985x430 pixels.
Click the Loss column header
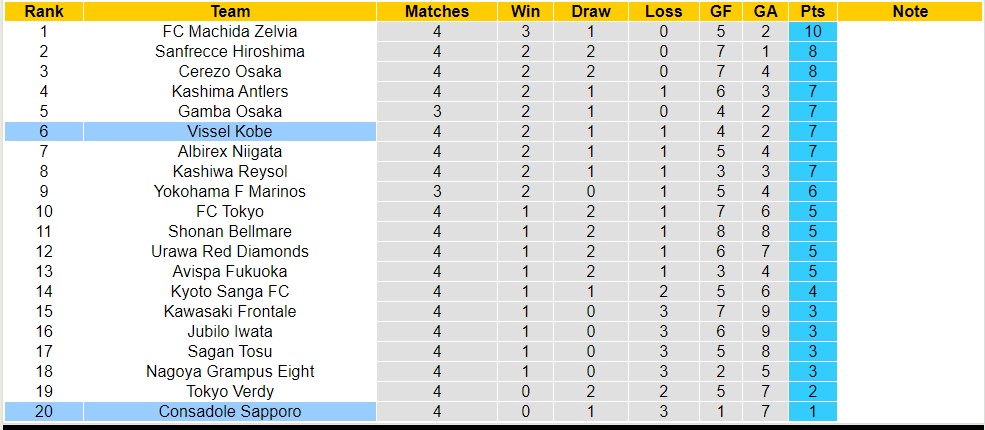click(664, 11)
